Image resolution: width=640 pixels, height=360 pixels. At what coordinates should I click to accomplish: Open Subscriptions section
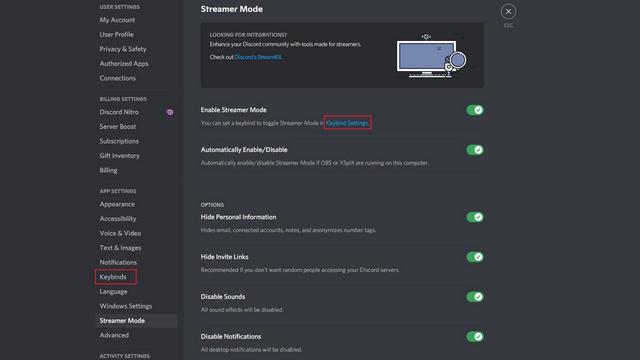[119, 141]
